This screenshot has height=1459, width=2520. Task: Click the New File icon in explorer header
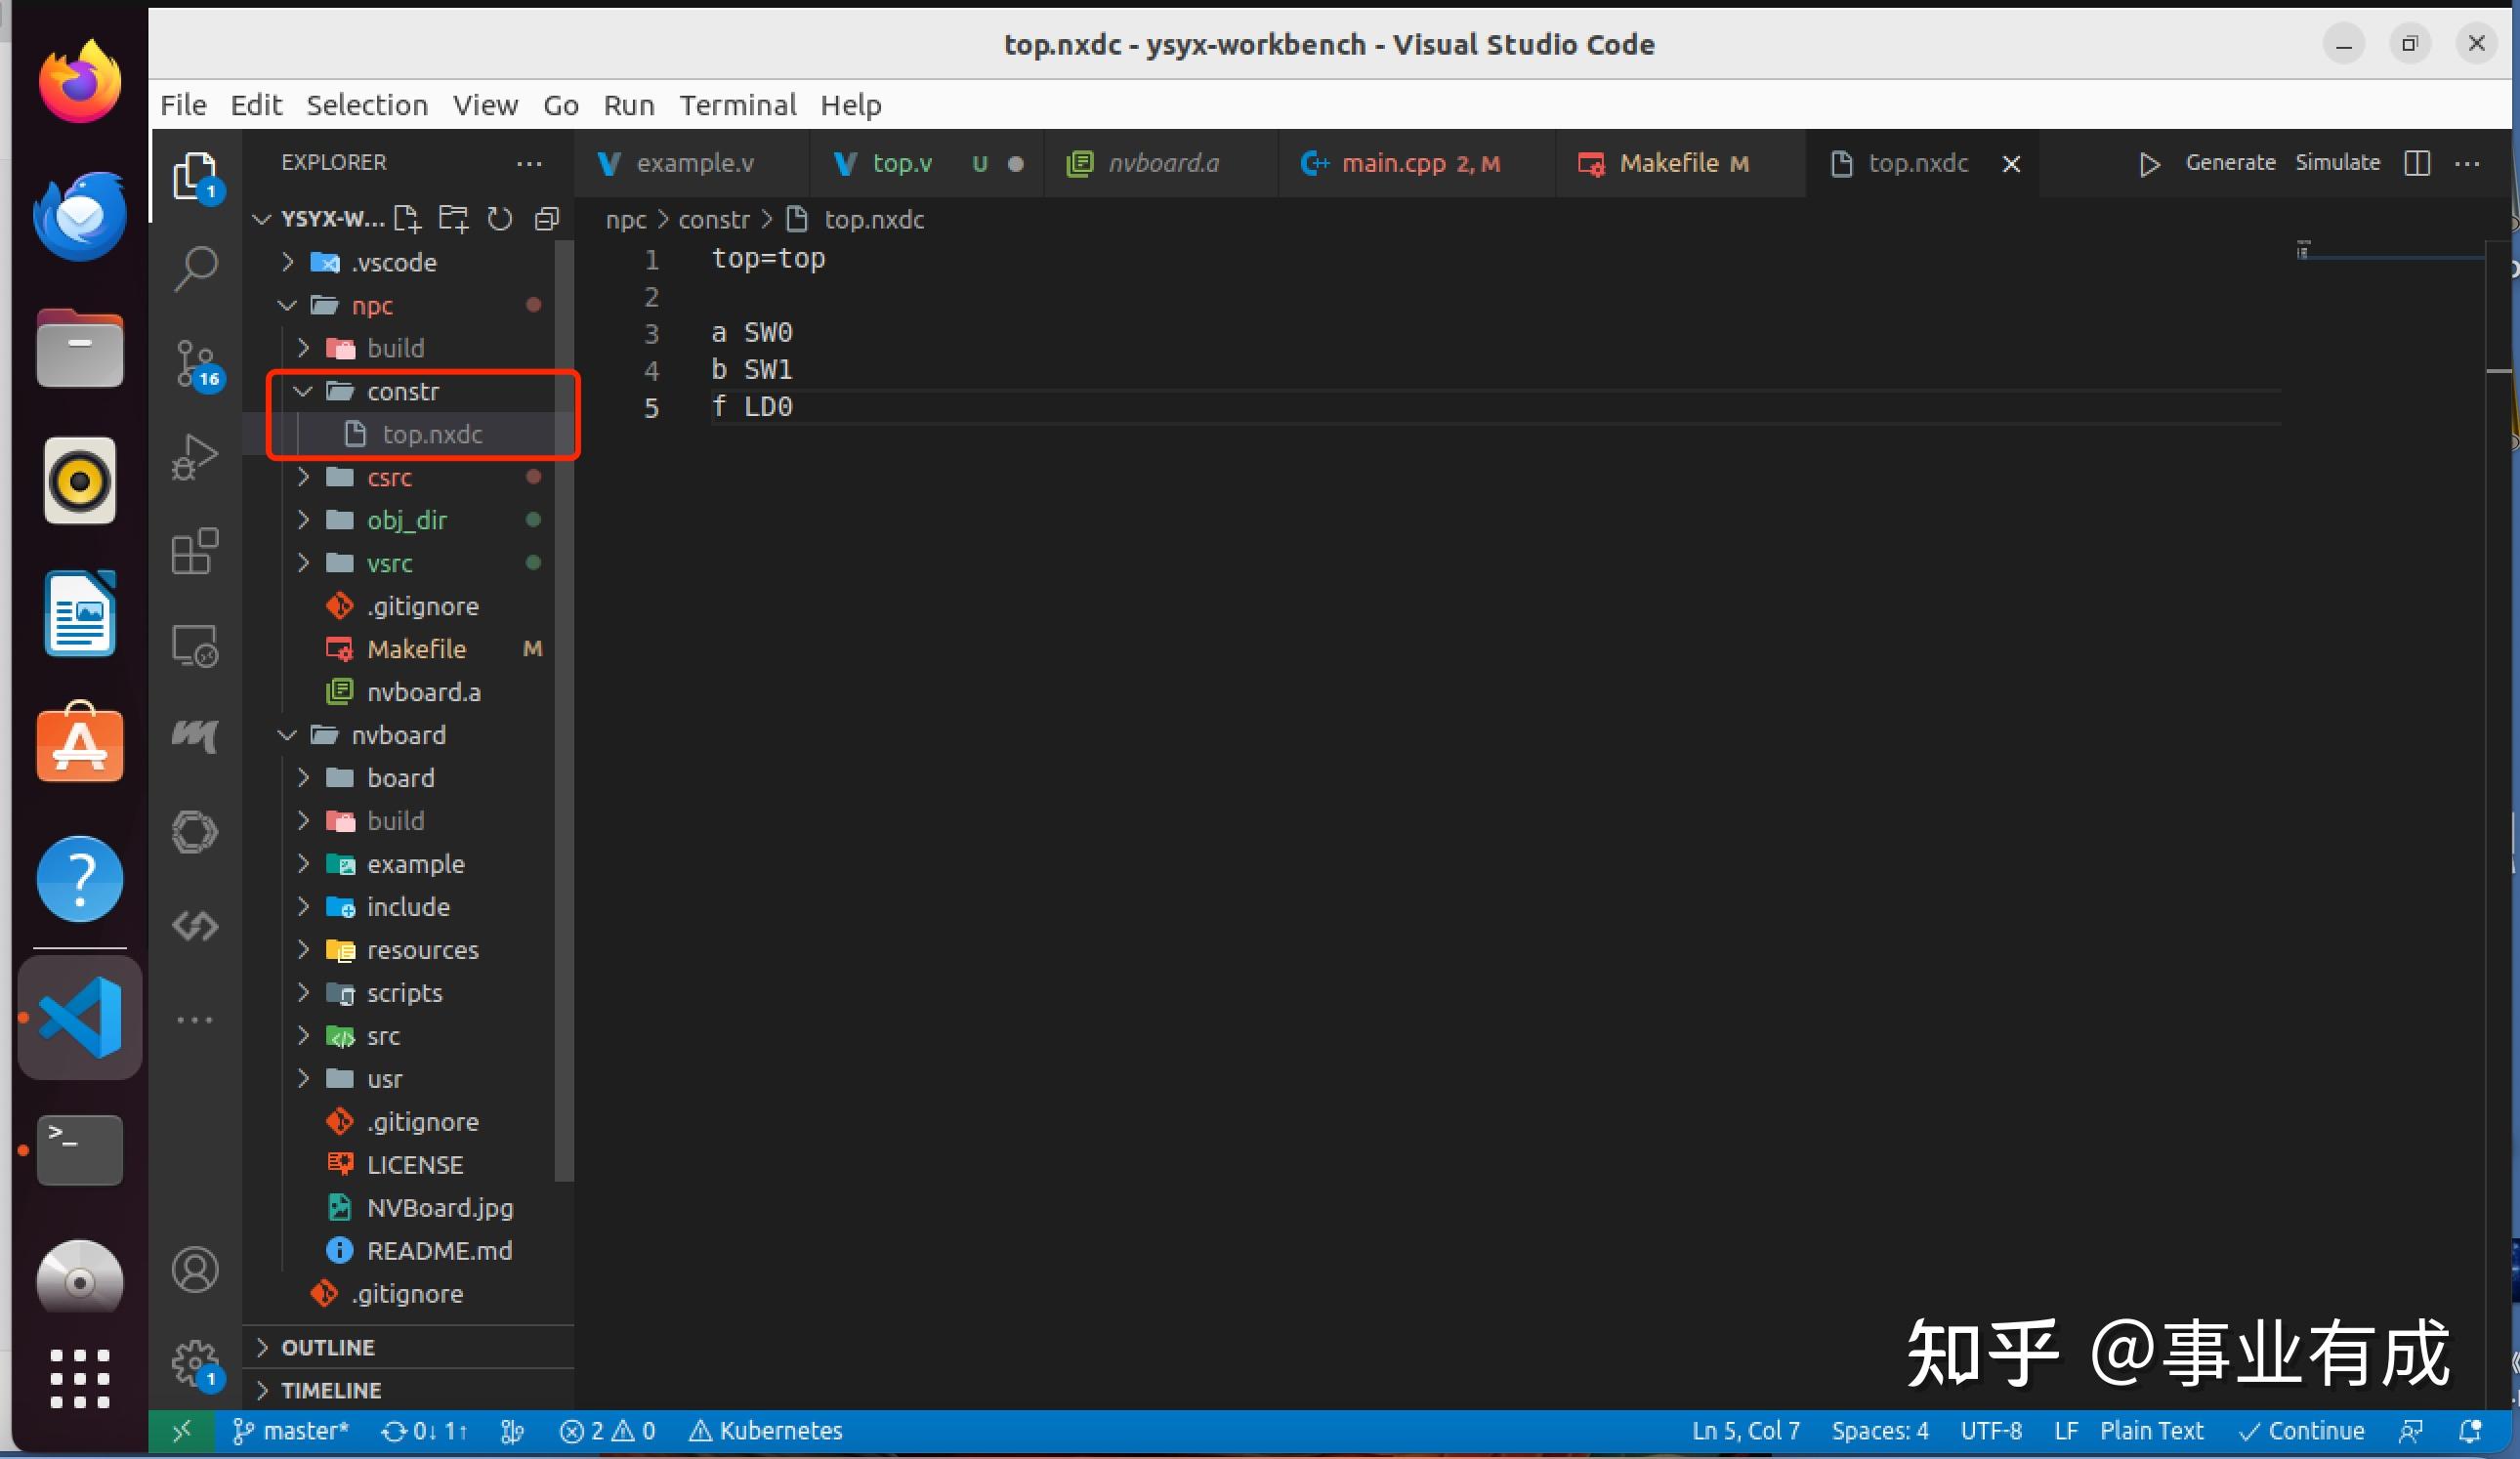pyautogui.click(x=407, y=219)
